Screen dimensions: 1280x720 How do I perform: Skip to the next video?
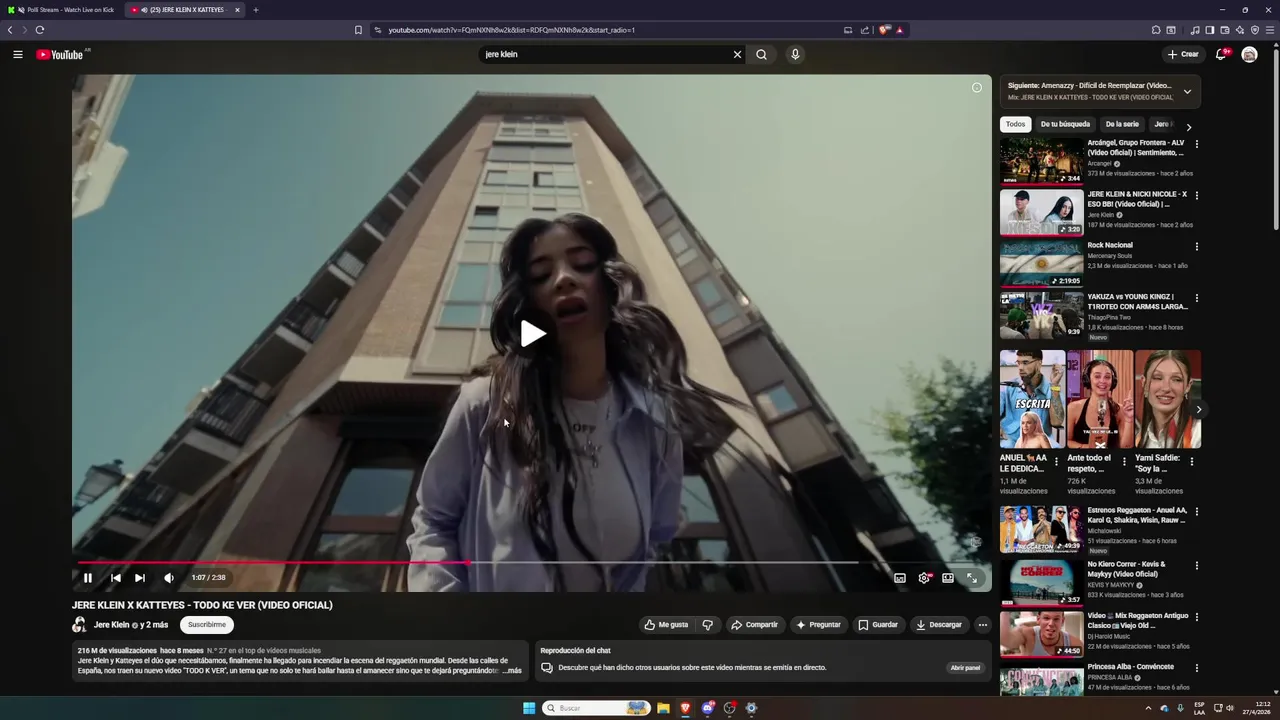[140, 578]
